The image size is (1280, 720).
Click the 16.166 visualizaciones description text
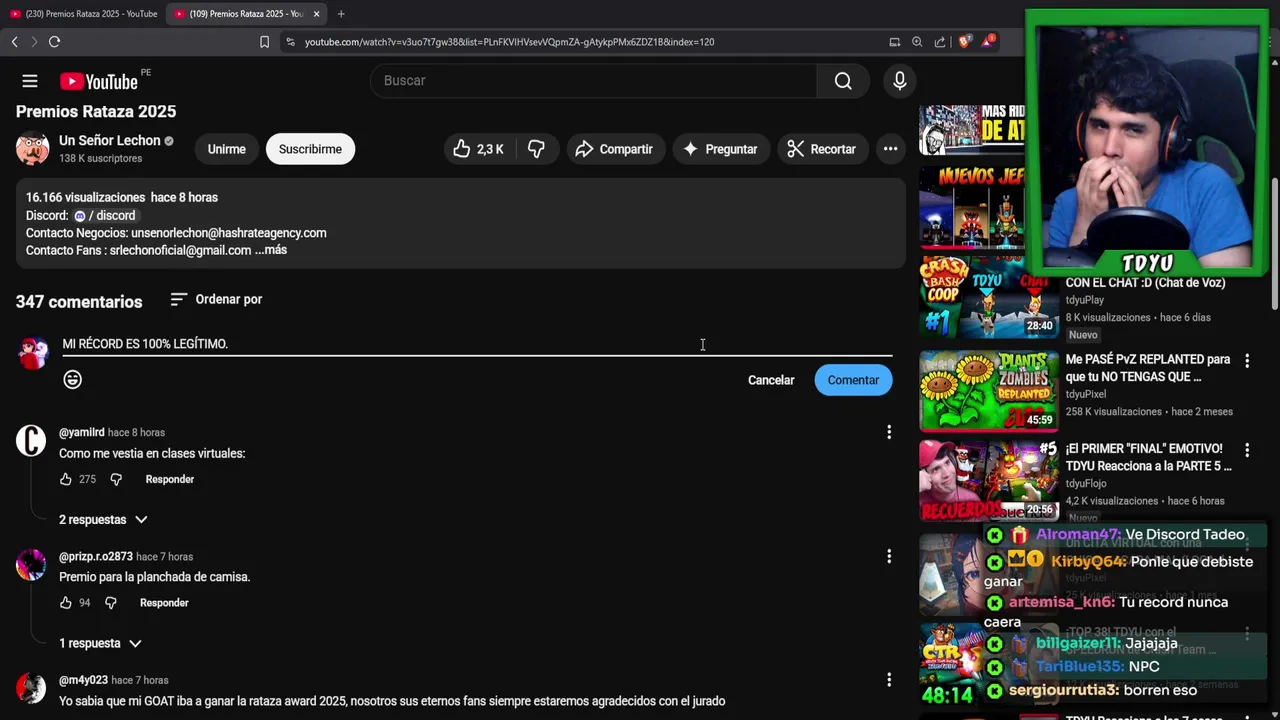(86, 197)
